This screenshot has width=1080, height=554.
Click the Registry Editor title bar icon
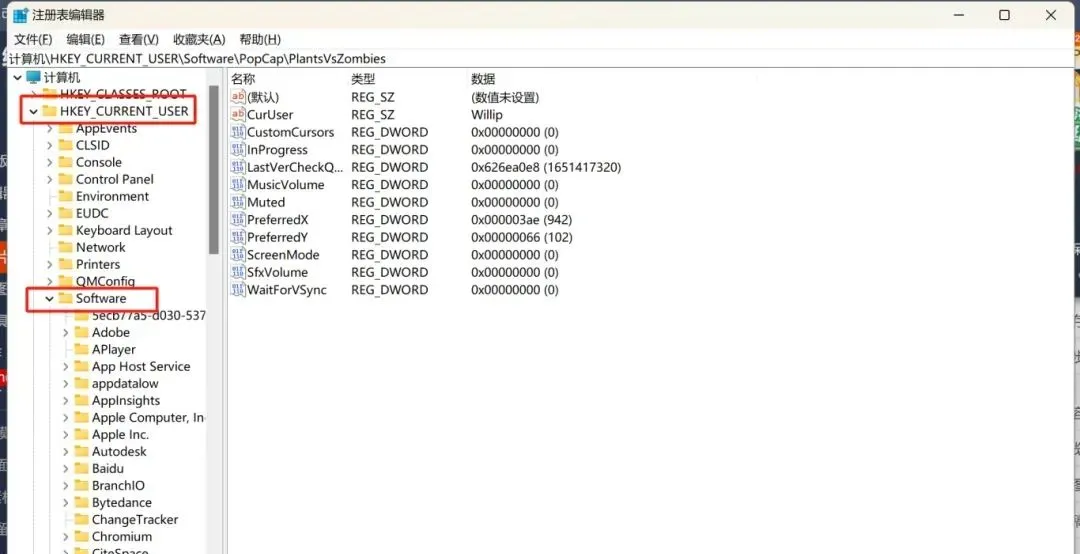(21, 15)
